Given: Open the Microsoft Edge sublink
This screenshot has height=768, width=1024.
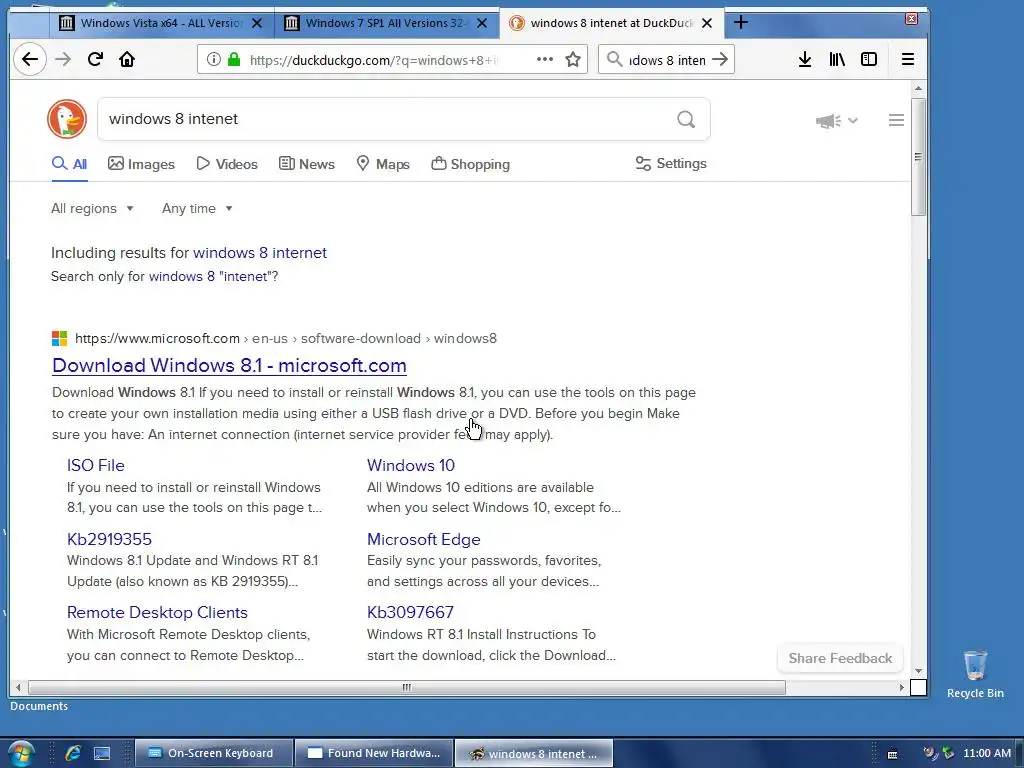Looking at the screenshot, I should click(423, 539).
